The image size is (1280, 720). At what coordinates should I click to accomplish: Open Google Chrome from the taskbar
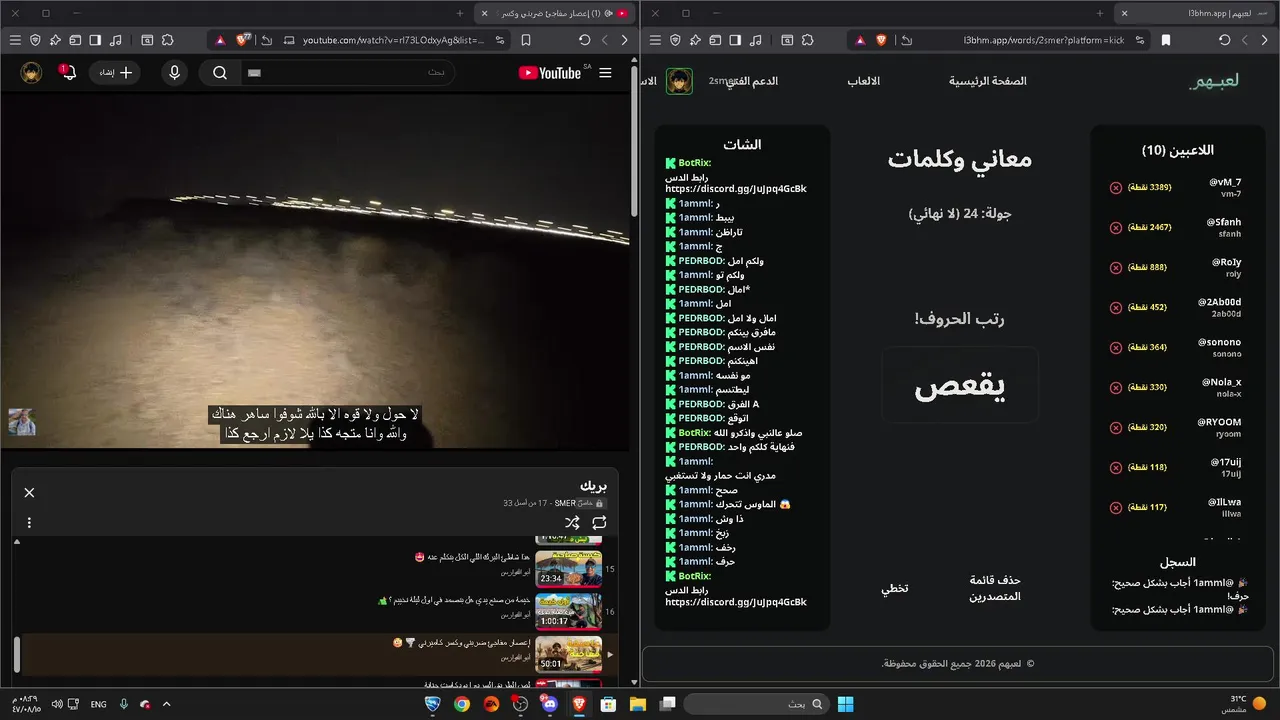pyautogui.click(x=461, y=704)
